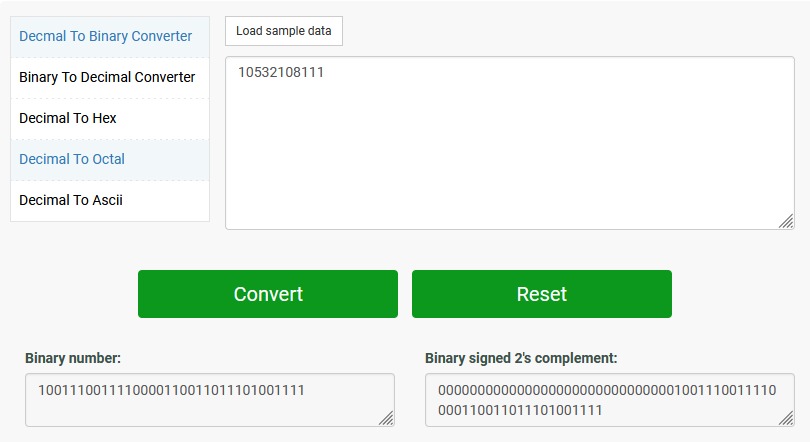Click the second line of the 2's complement output
This screenshot has width=810, height=442.
point(520,410)
